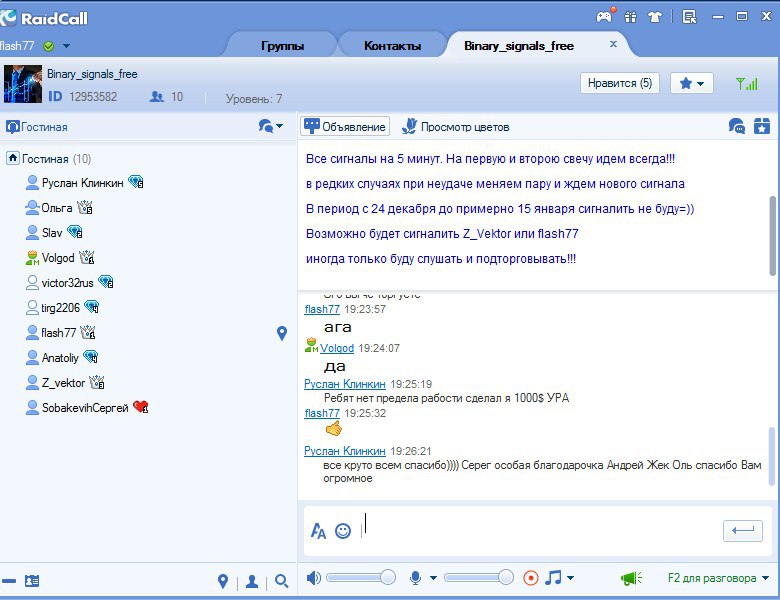This screenshot has height=600, width=780.
Task: Switch to the Группы tab
Action: click(x=282, y=46)
